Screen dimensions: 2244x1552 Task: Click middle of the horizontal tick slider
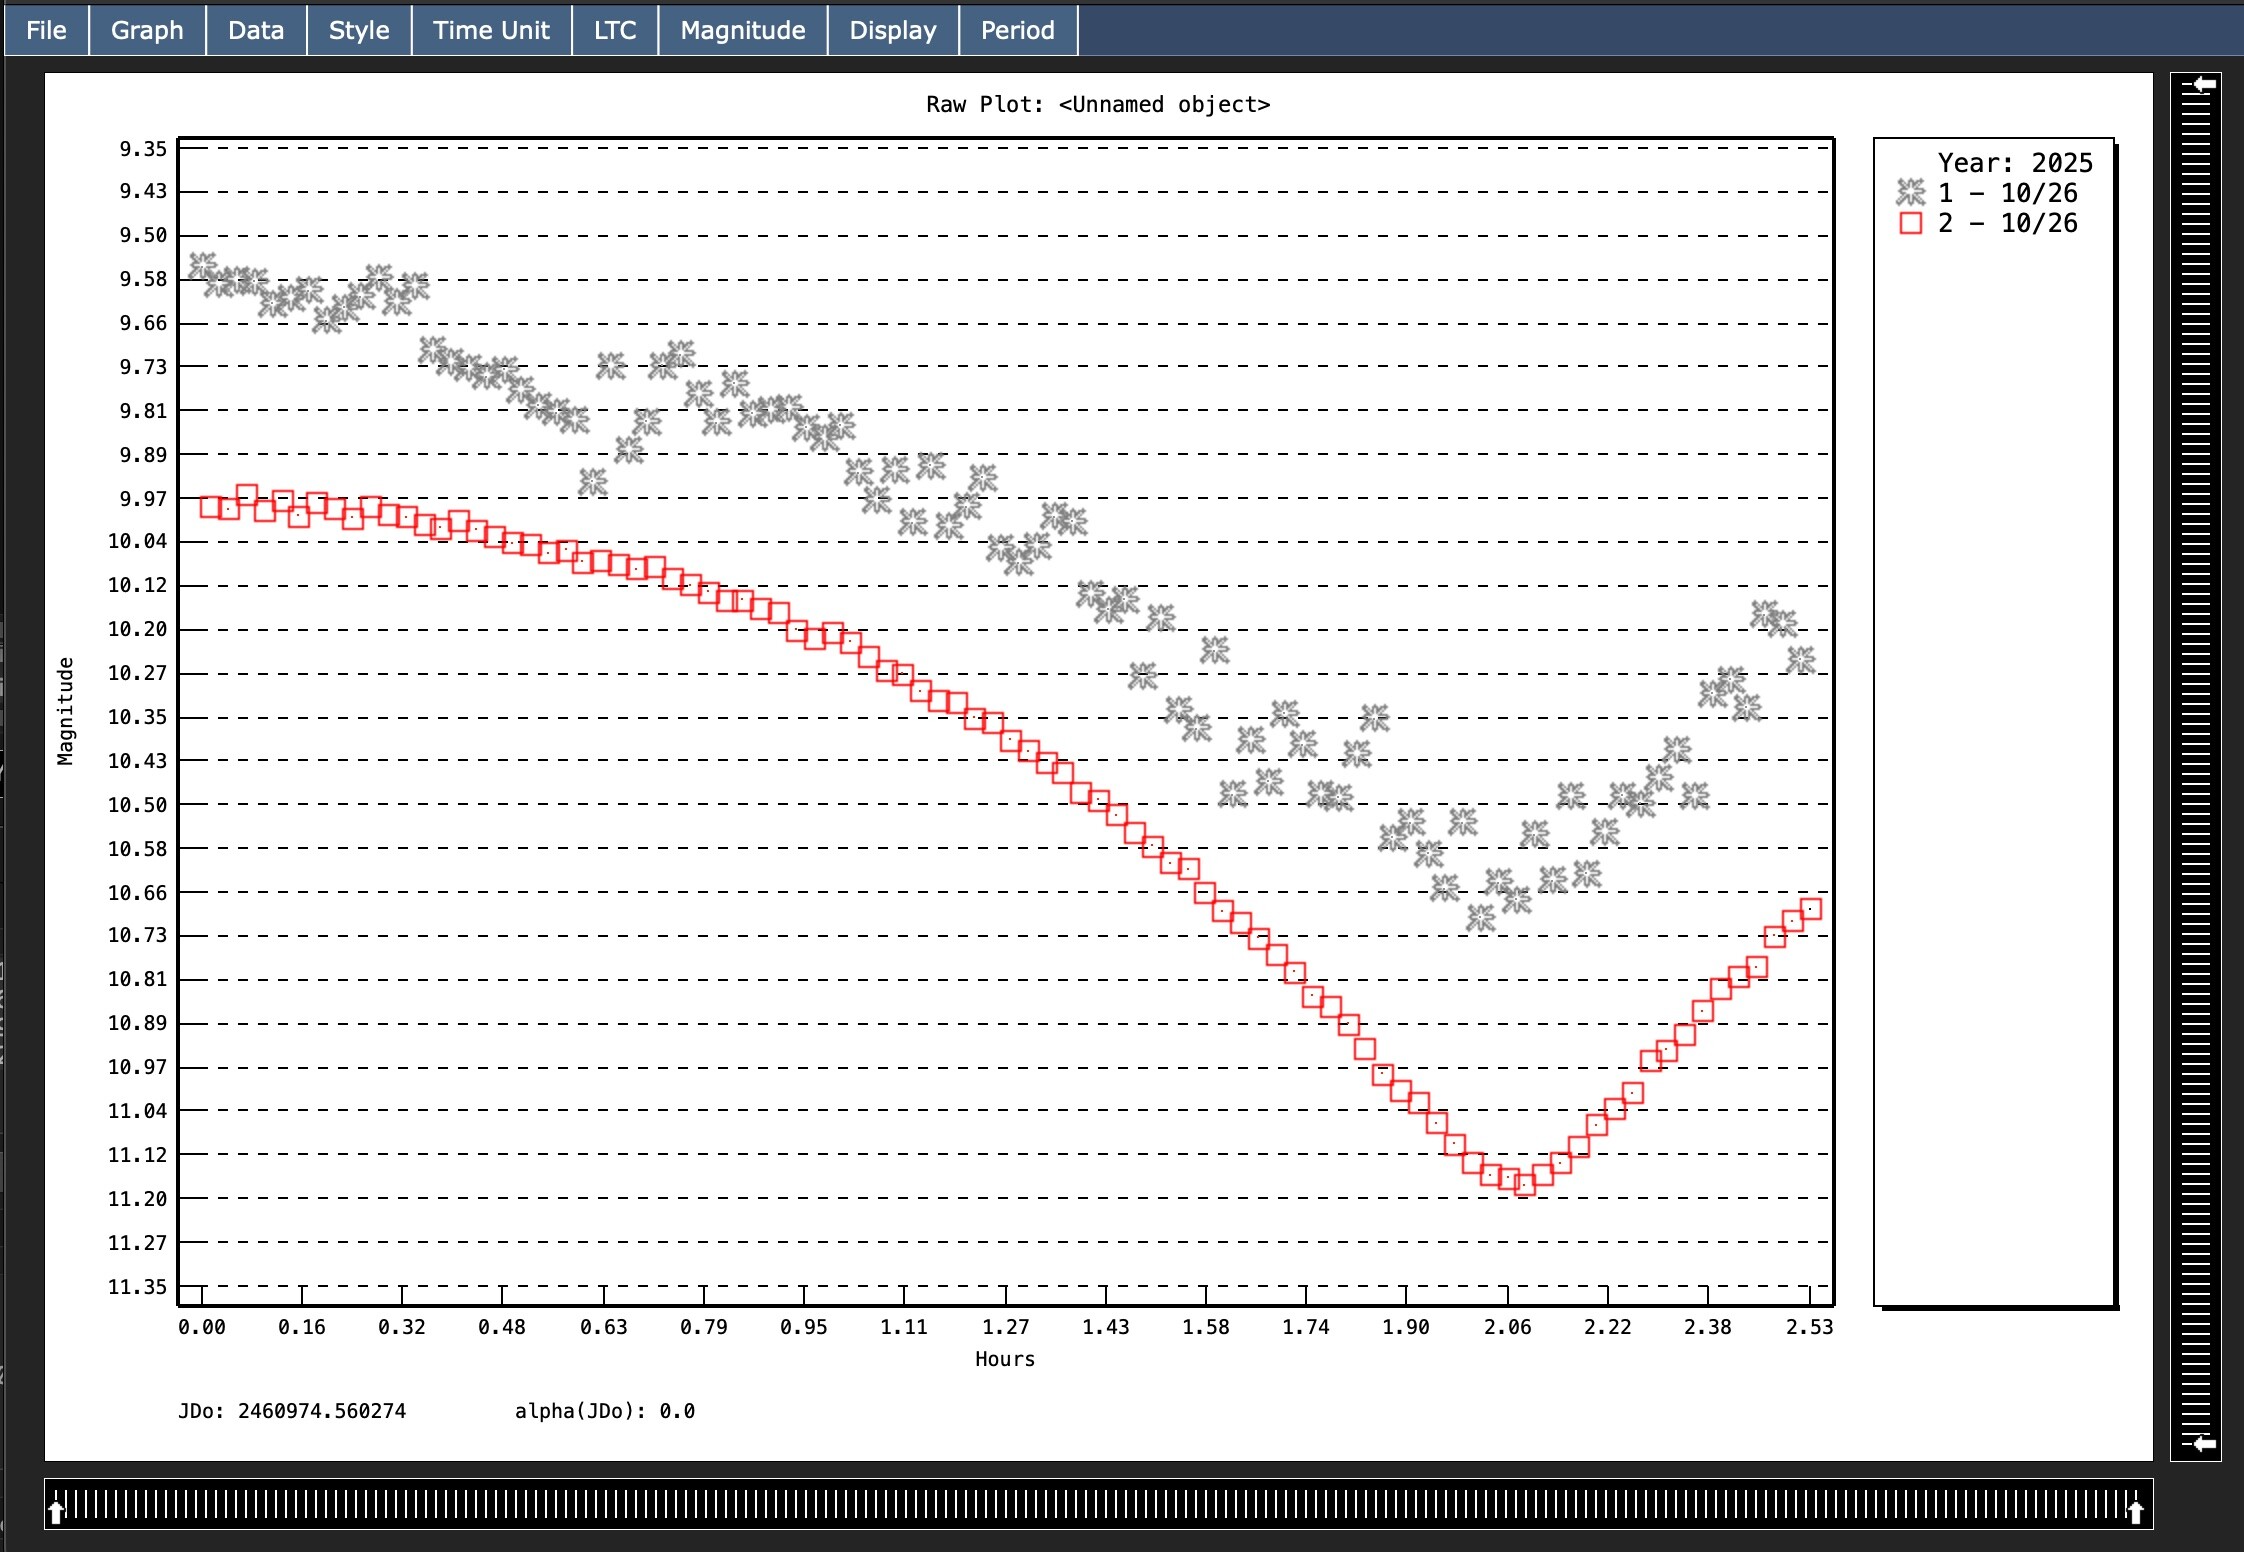tap(1097, 1505)
